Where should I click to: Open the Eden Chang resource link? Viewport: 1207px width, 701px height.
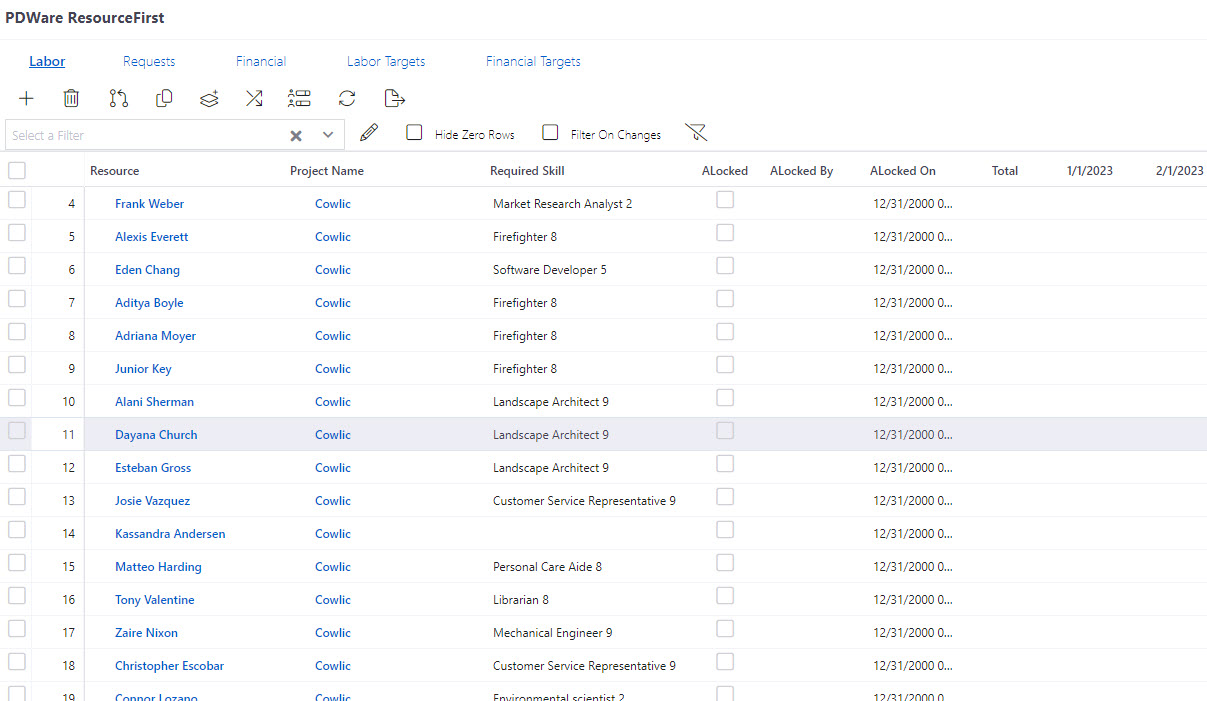147,269
